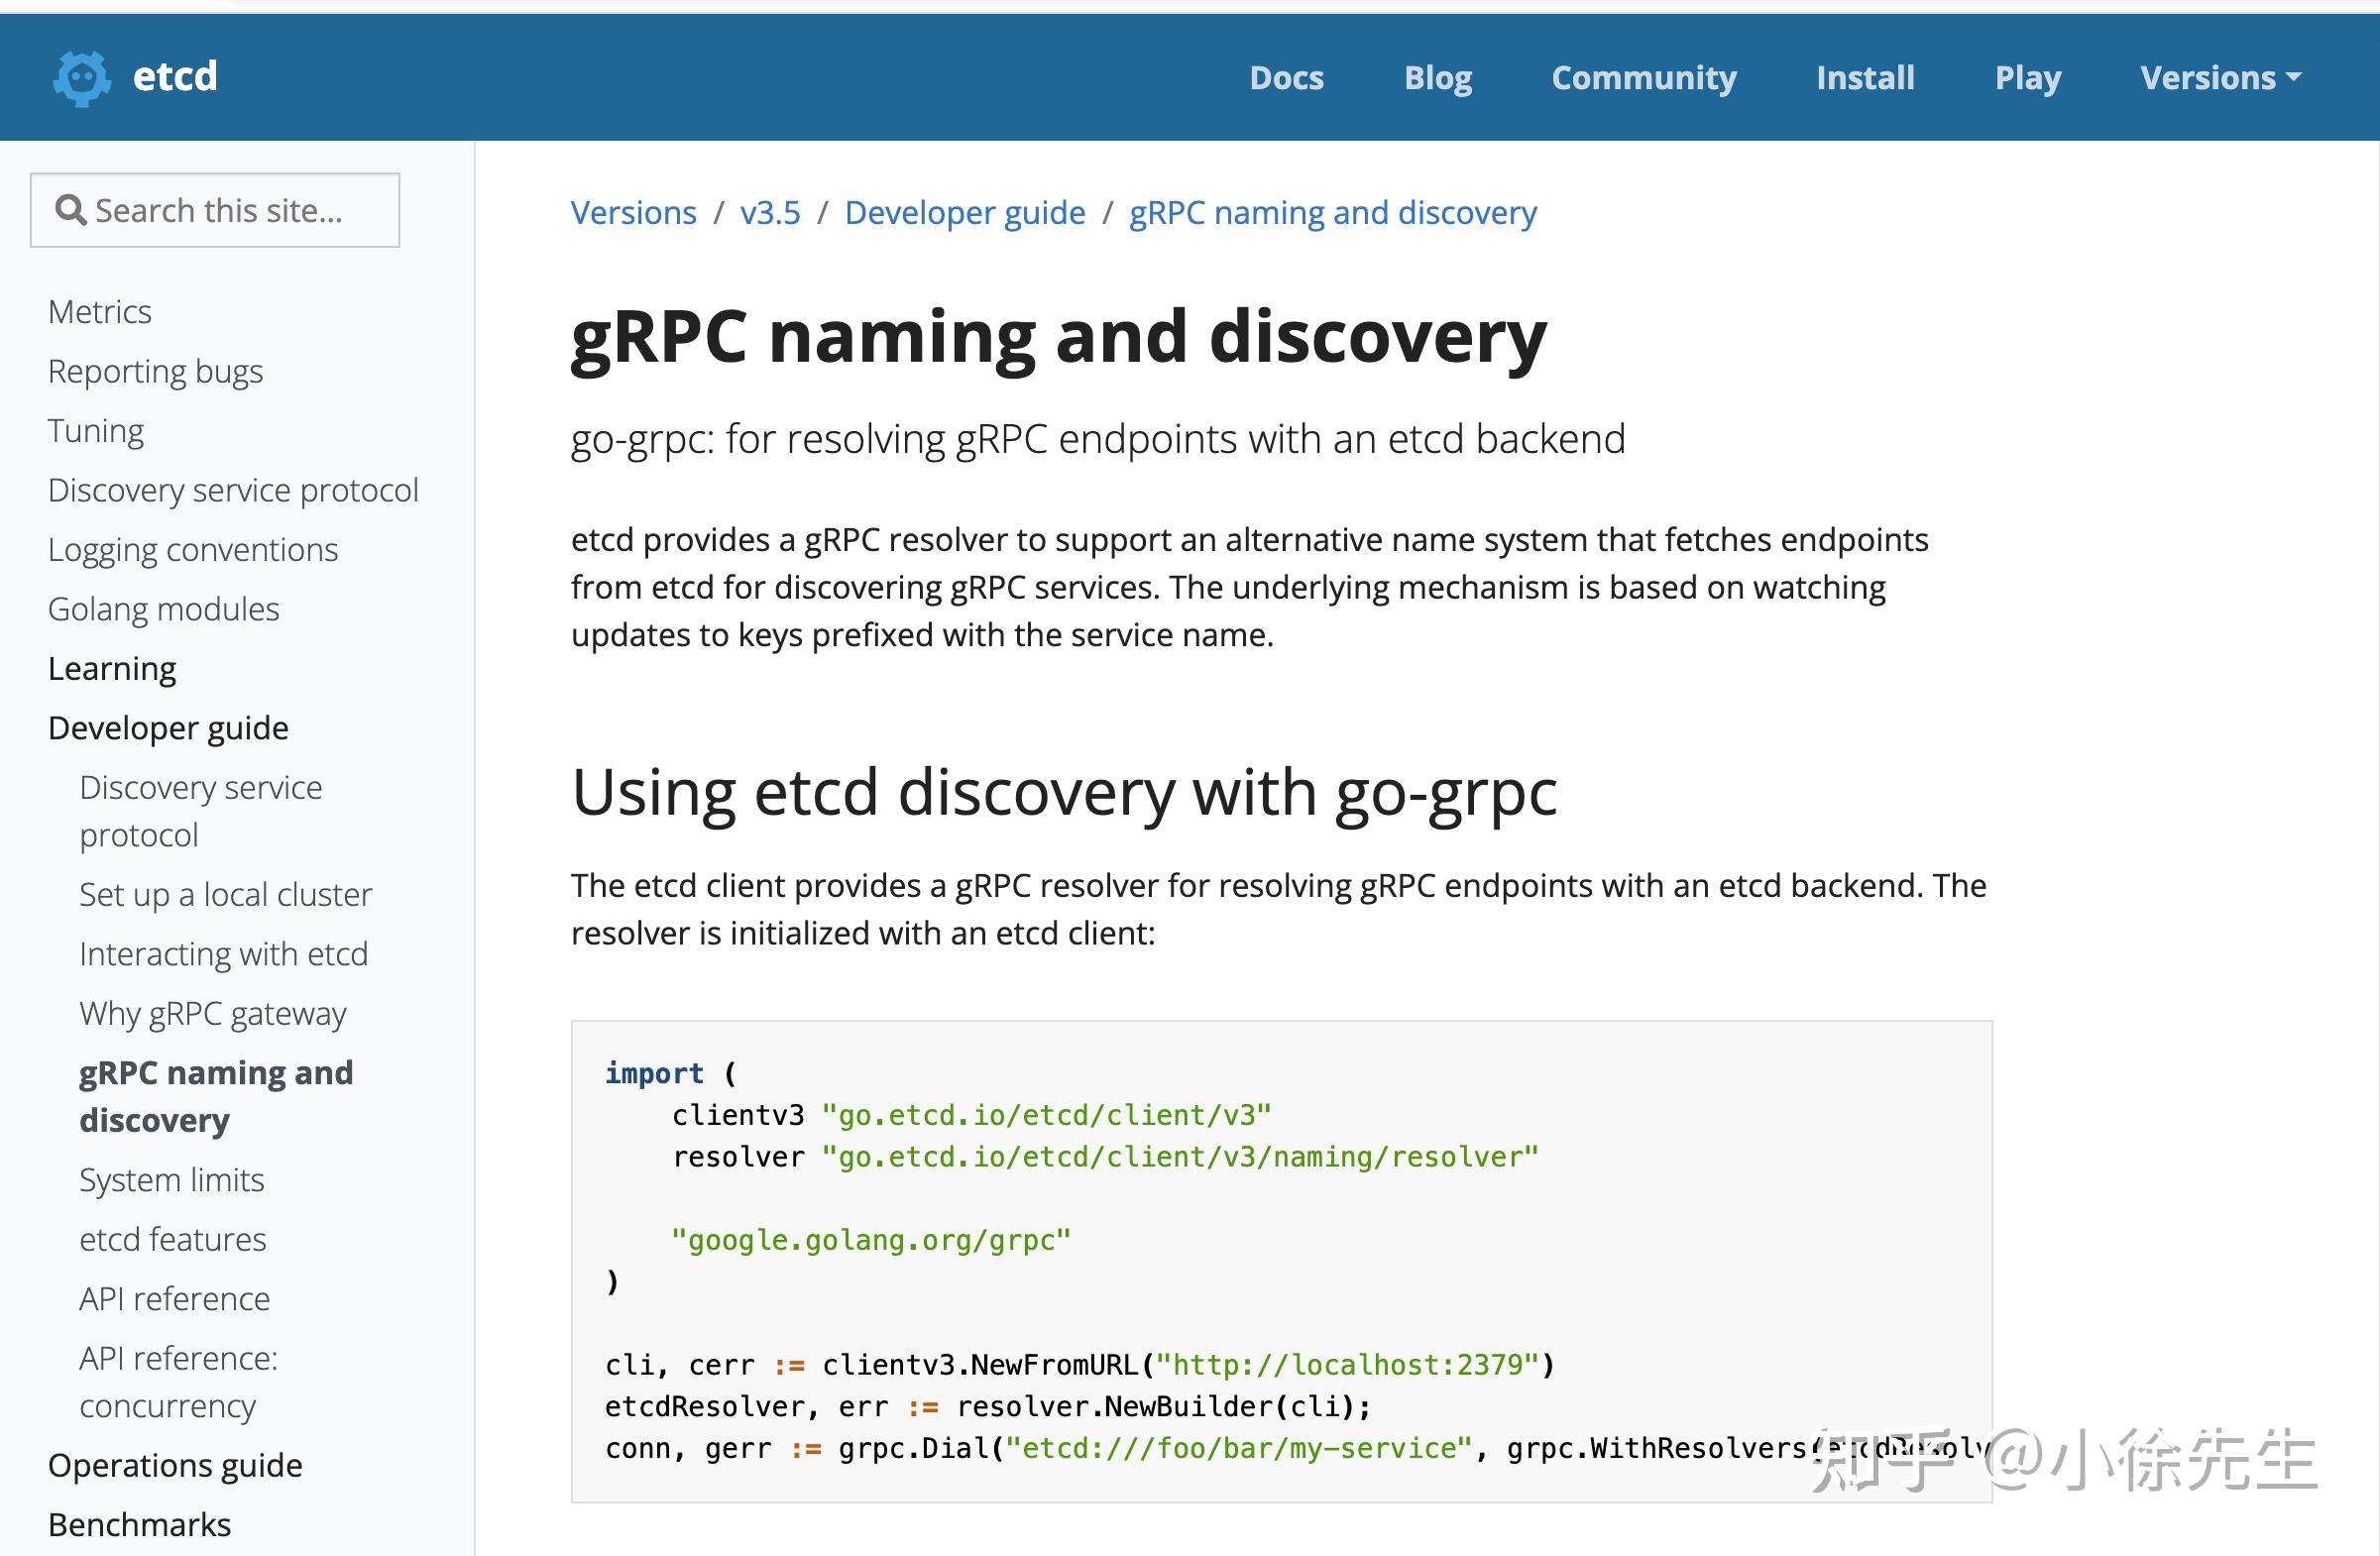The height and width of the screenshot is (1556, 2380).
Task: Open the Play page
Action: [2027, 77]
